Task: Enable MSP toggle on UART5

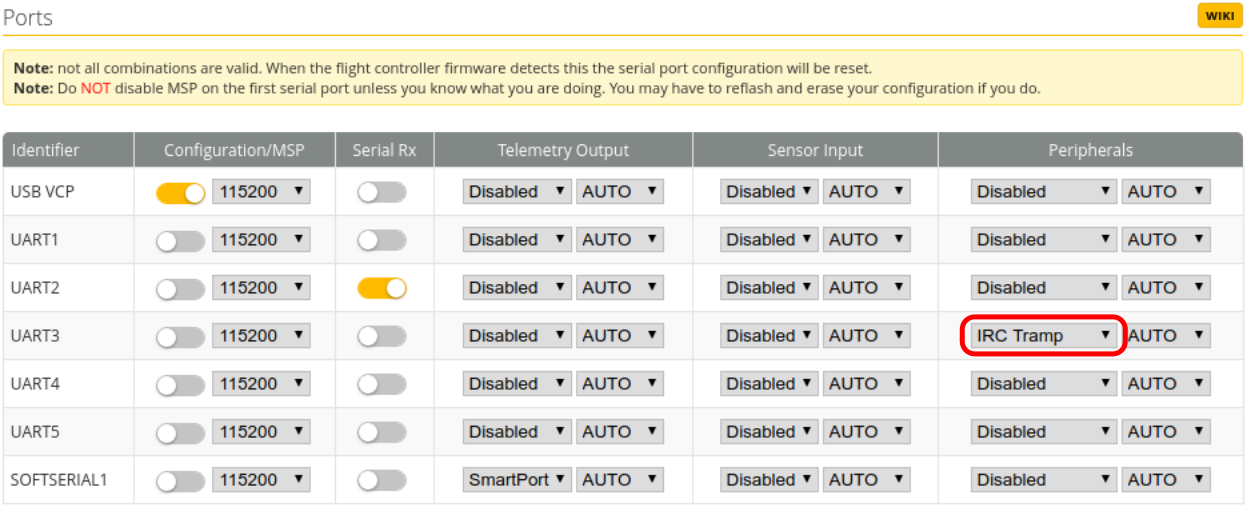Action: coord(180,432)
